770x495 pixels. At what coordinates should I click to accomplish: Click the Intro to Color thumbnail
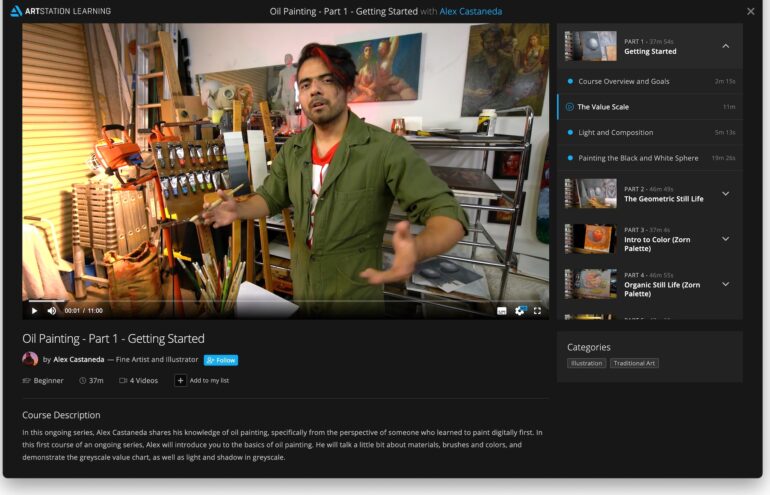[591, 239]
